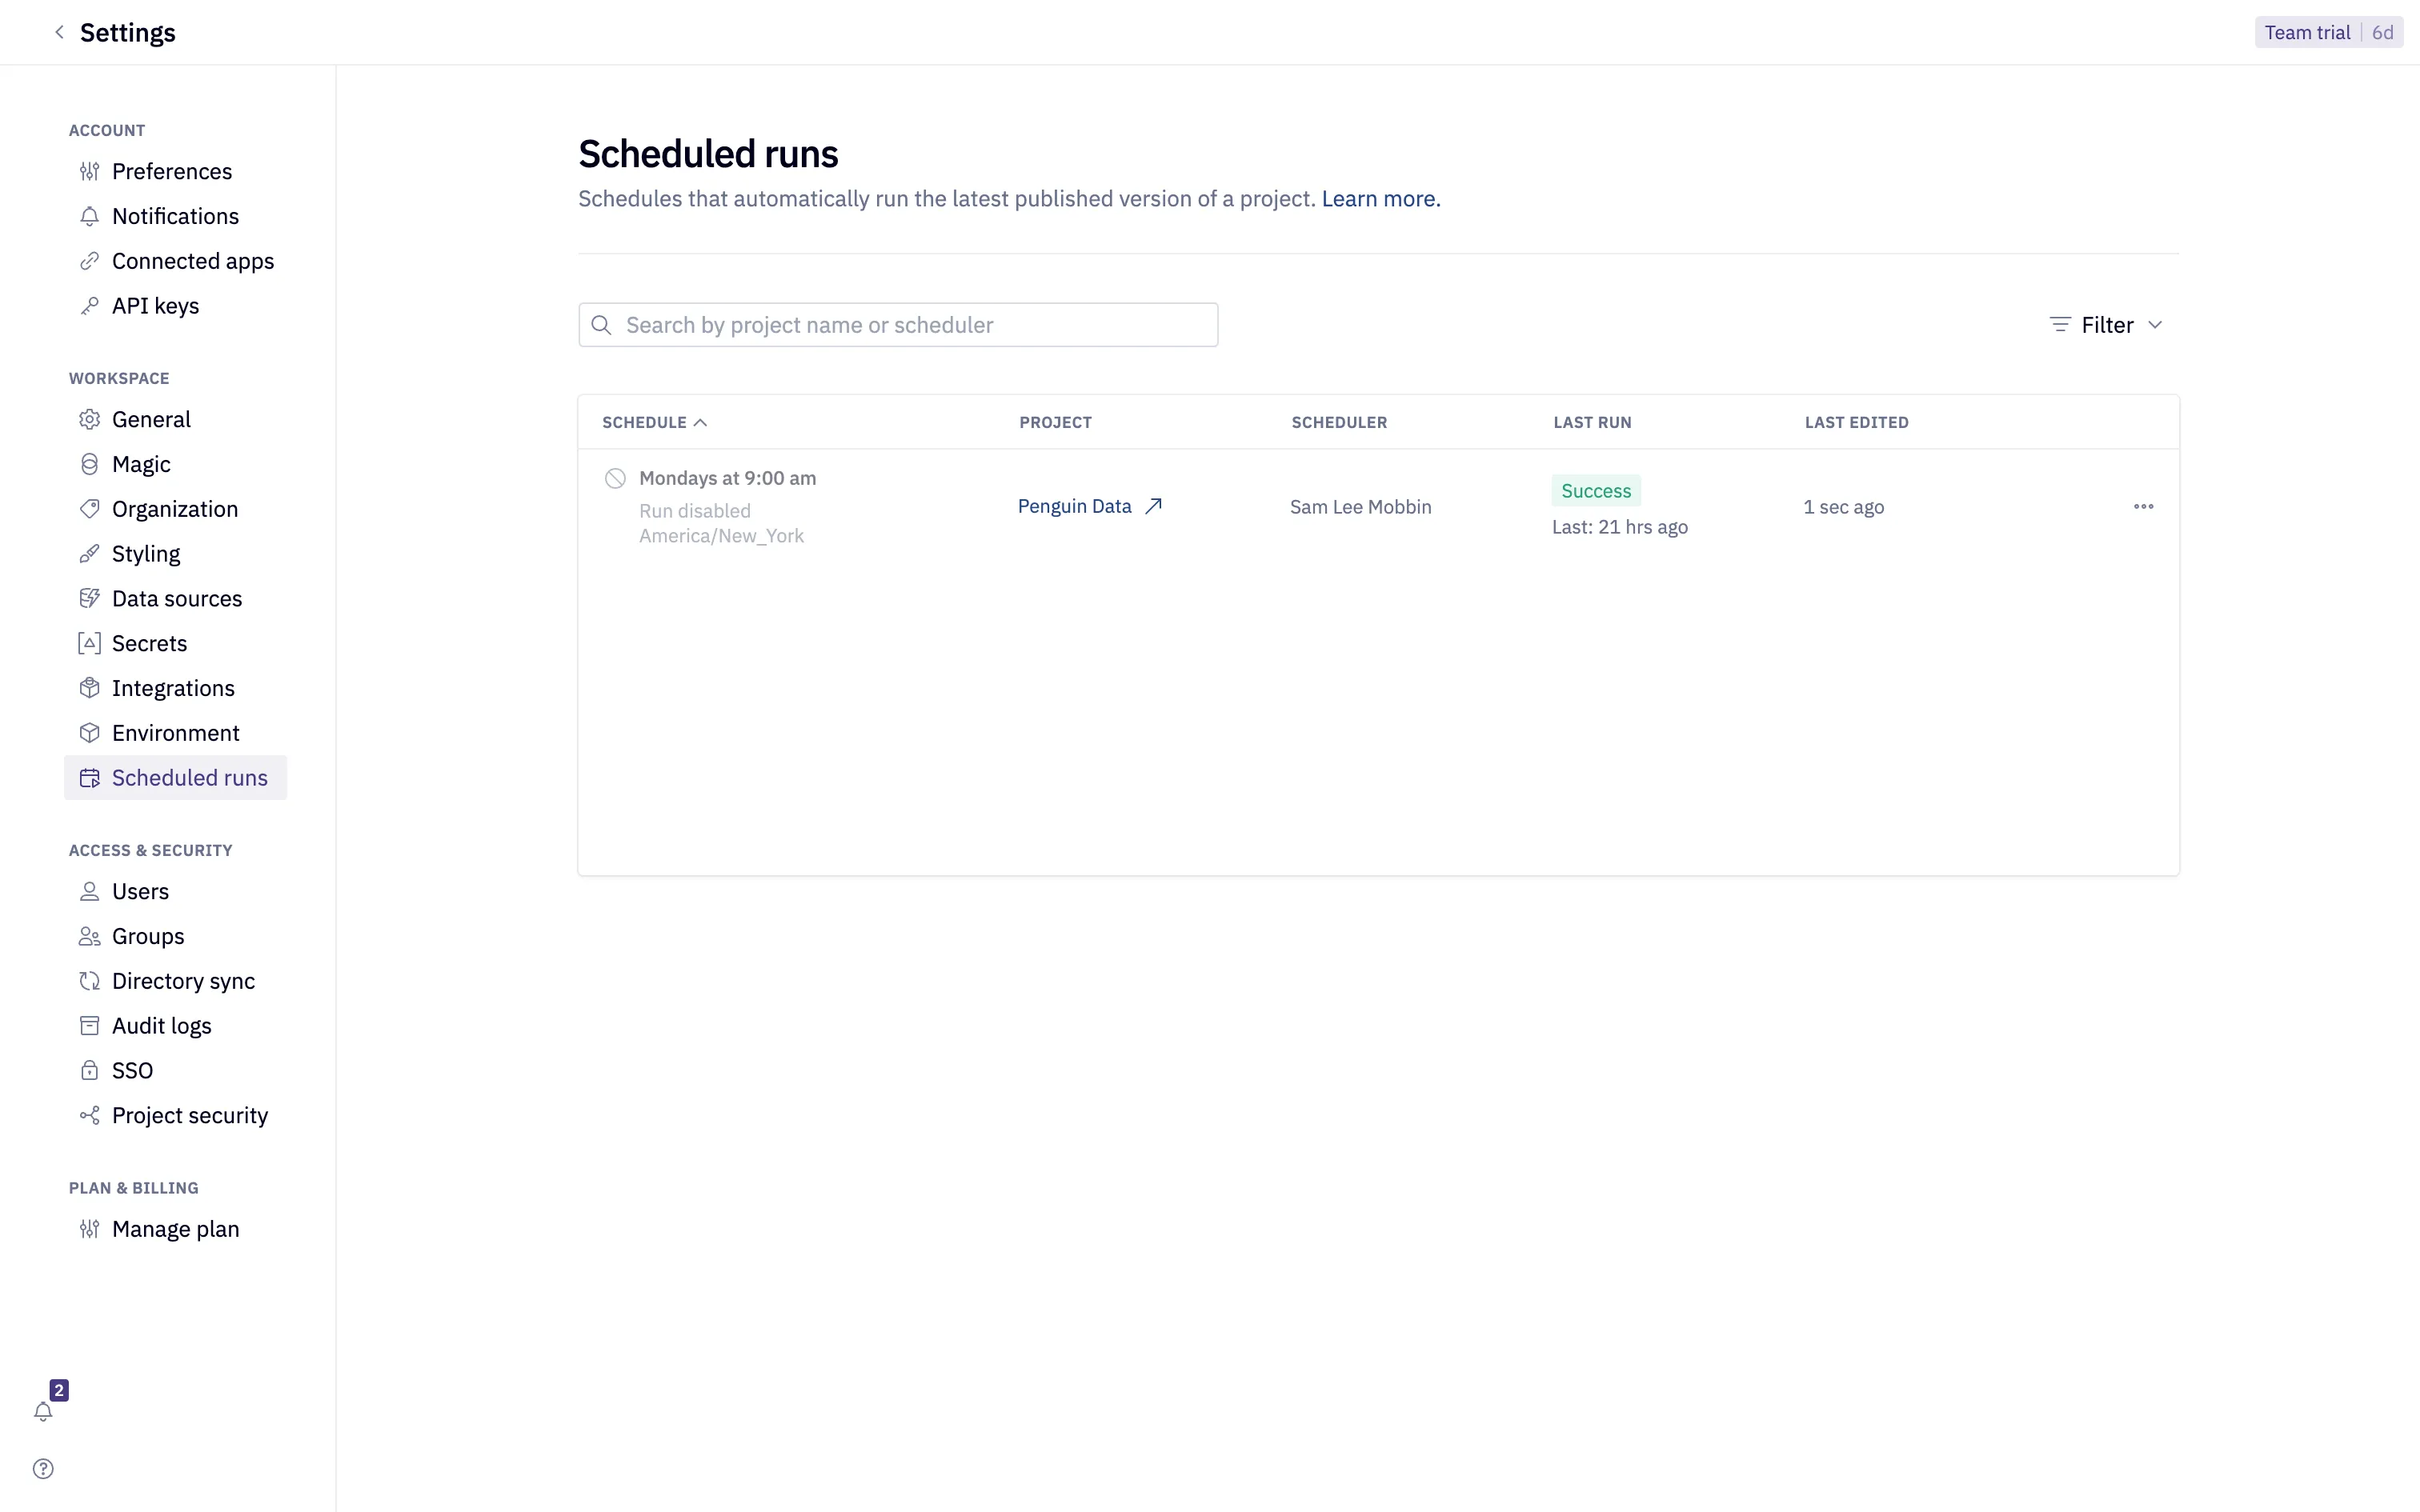Viewport: 2420px width, 1512px height.
Task: Click the Secrets sidebar icon
Action: [x=90, y=643]
